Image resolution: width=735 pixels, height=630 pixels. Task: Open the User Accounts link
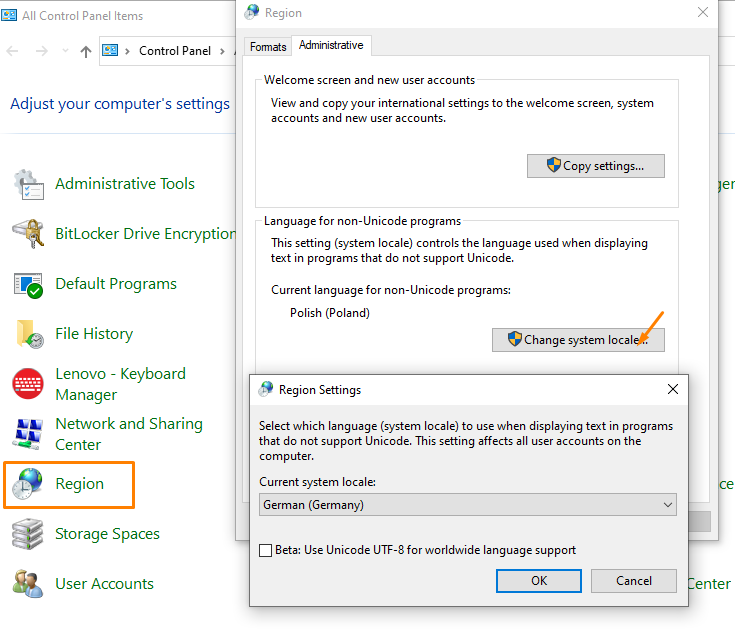(x=105, y=584)
